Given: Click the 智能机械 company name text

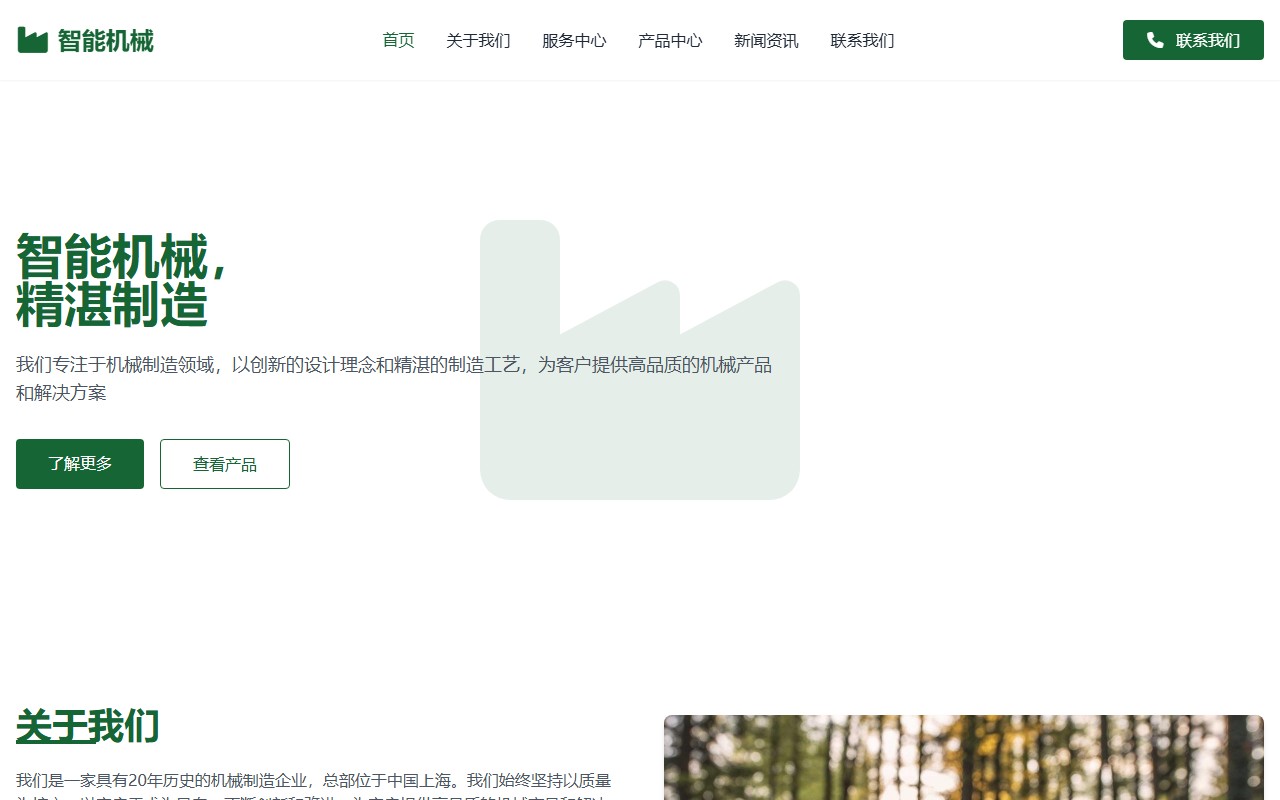Looking at the screenshot, I should coord(105,39).
